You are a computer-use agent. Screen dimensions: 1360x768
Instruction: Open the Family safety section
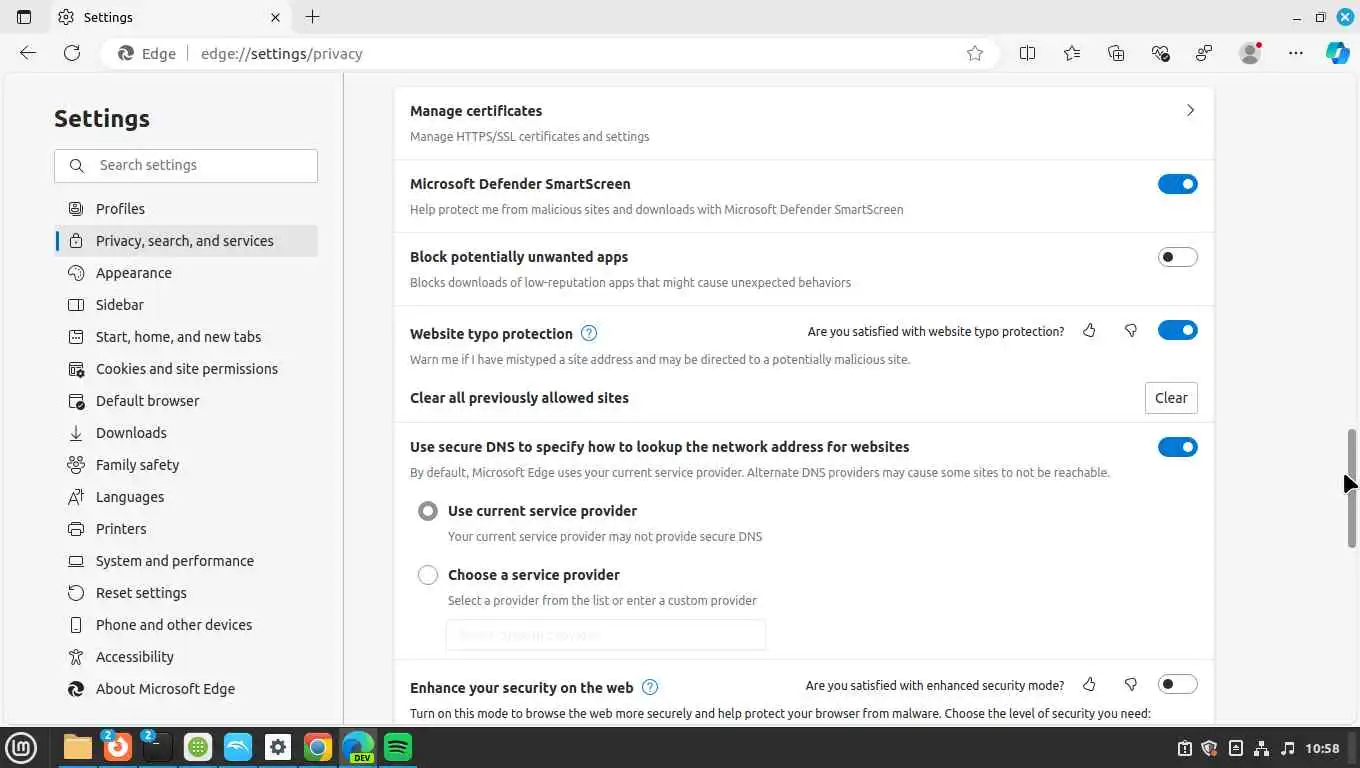[186, 465]
